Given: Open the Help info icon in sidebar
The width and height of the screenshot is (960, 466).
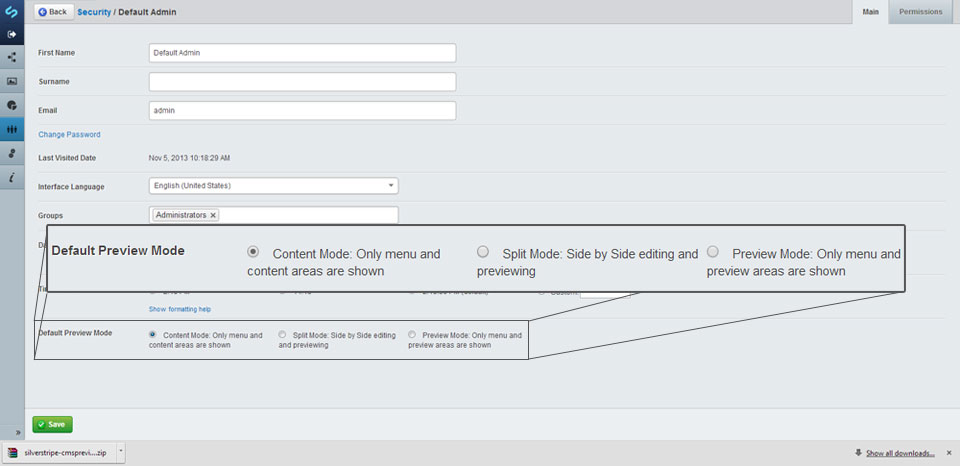Looking at the screenshot, I should 12,177.
